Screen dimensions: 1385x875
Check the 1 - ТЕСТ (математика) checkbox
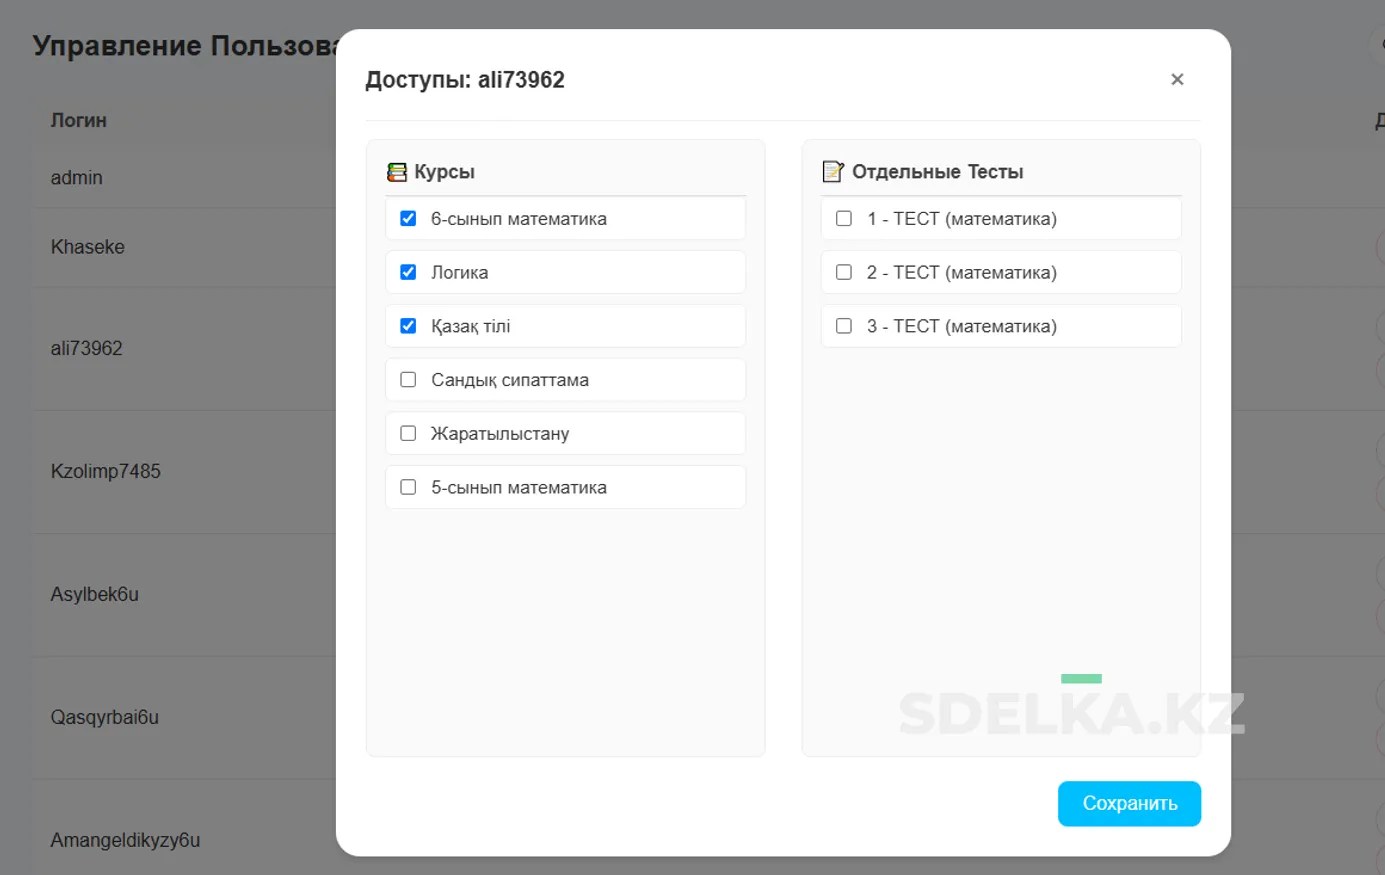[x=844, y=218]
